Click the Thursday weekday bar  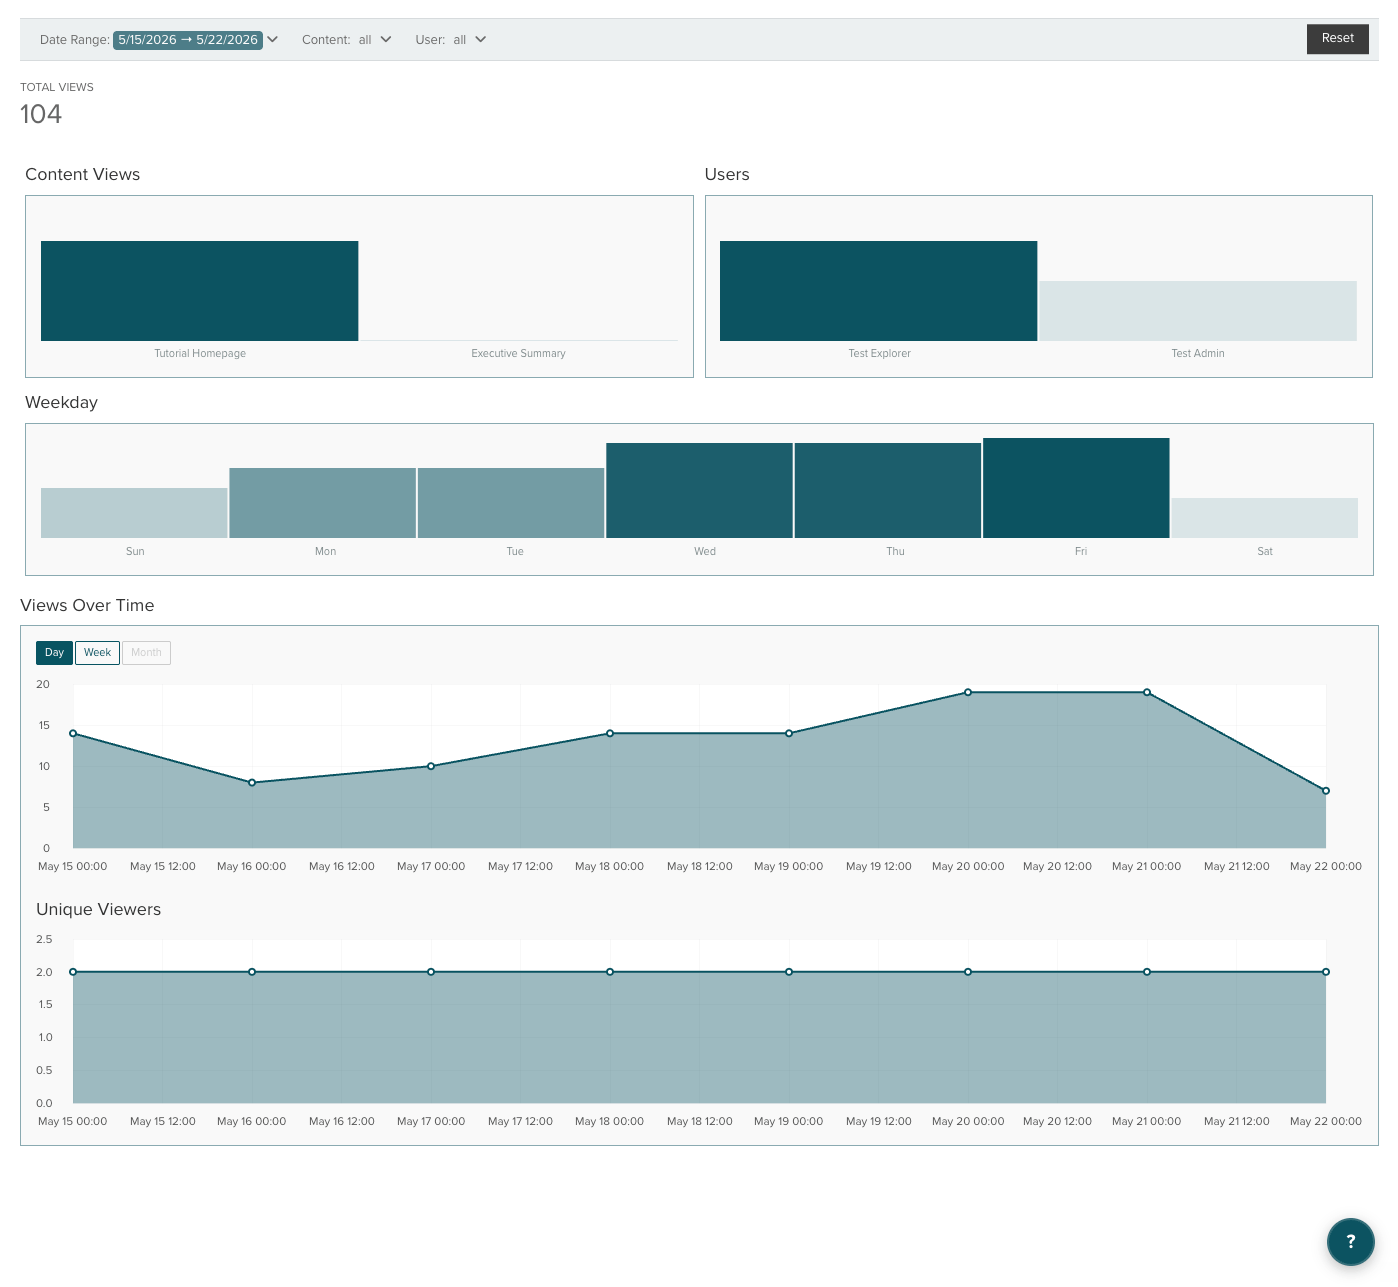click(x=888, y=490)
